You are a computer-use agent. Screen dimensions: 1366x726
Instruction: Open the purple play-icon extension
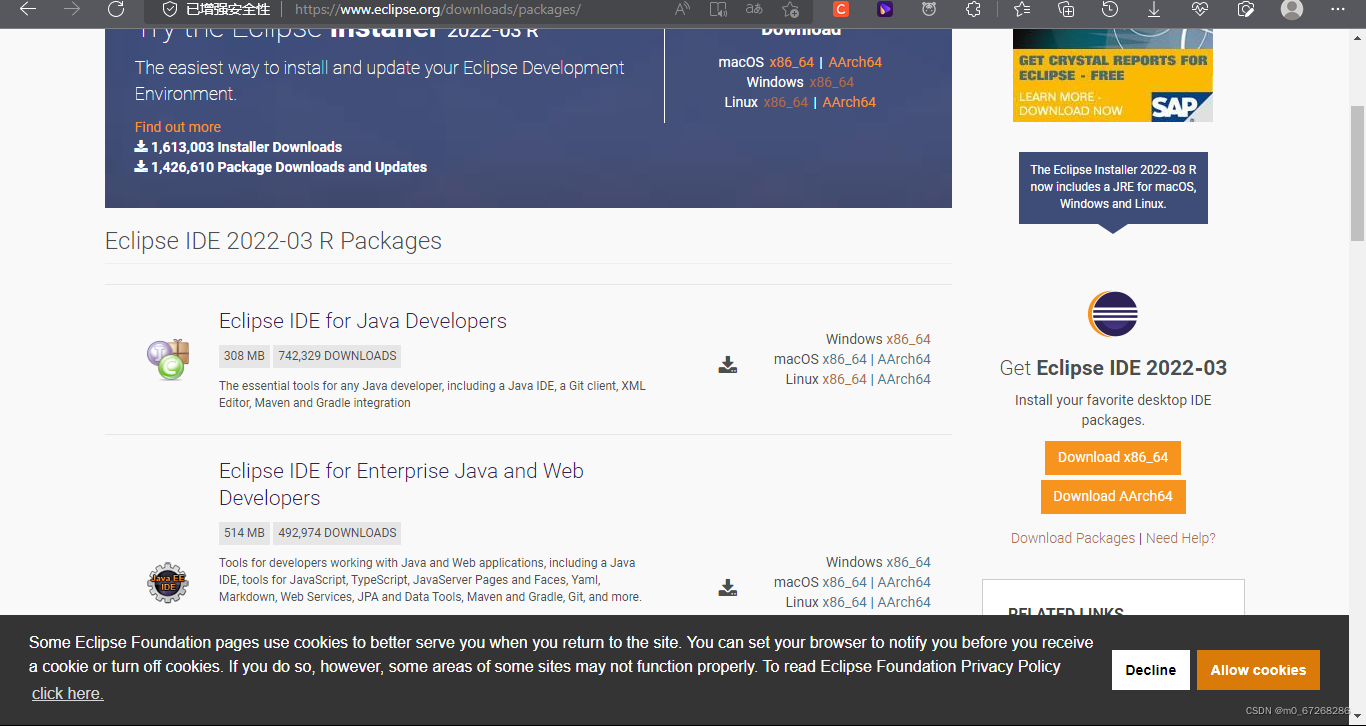[x=885, y=9]
